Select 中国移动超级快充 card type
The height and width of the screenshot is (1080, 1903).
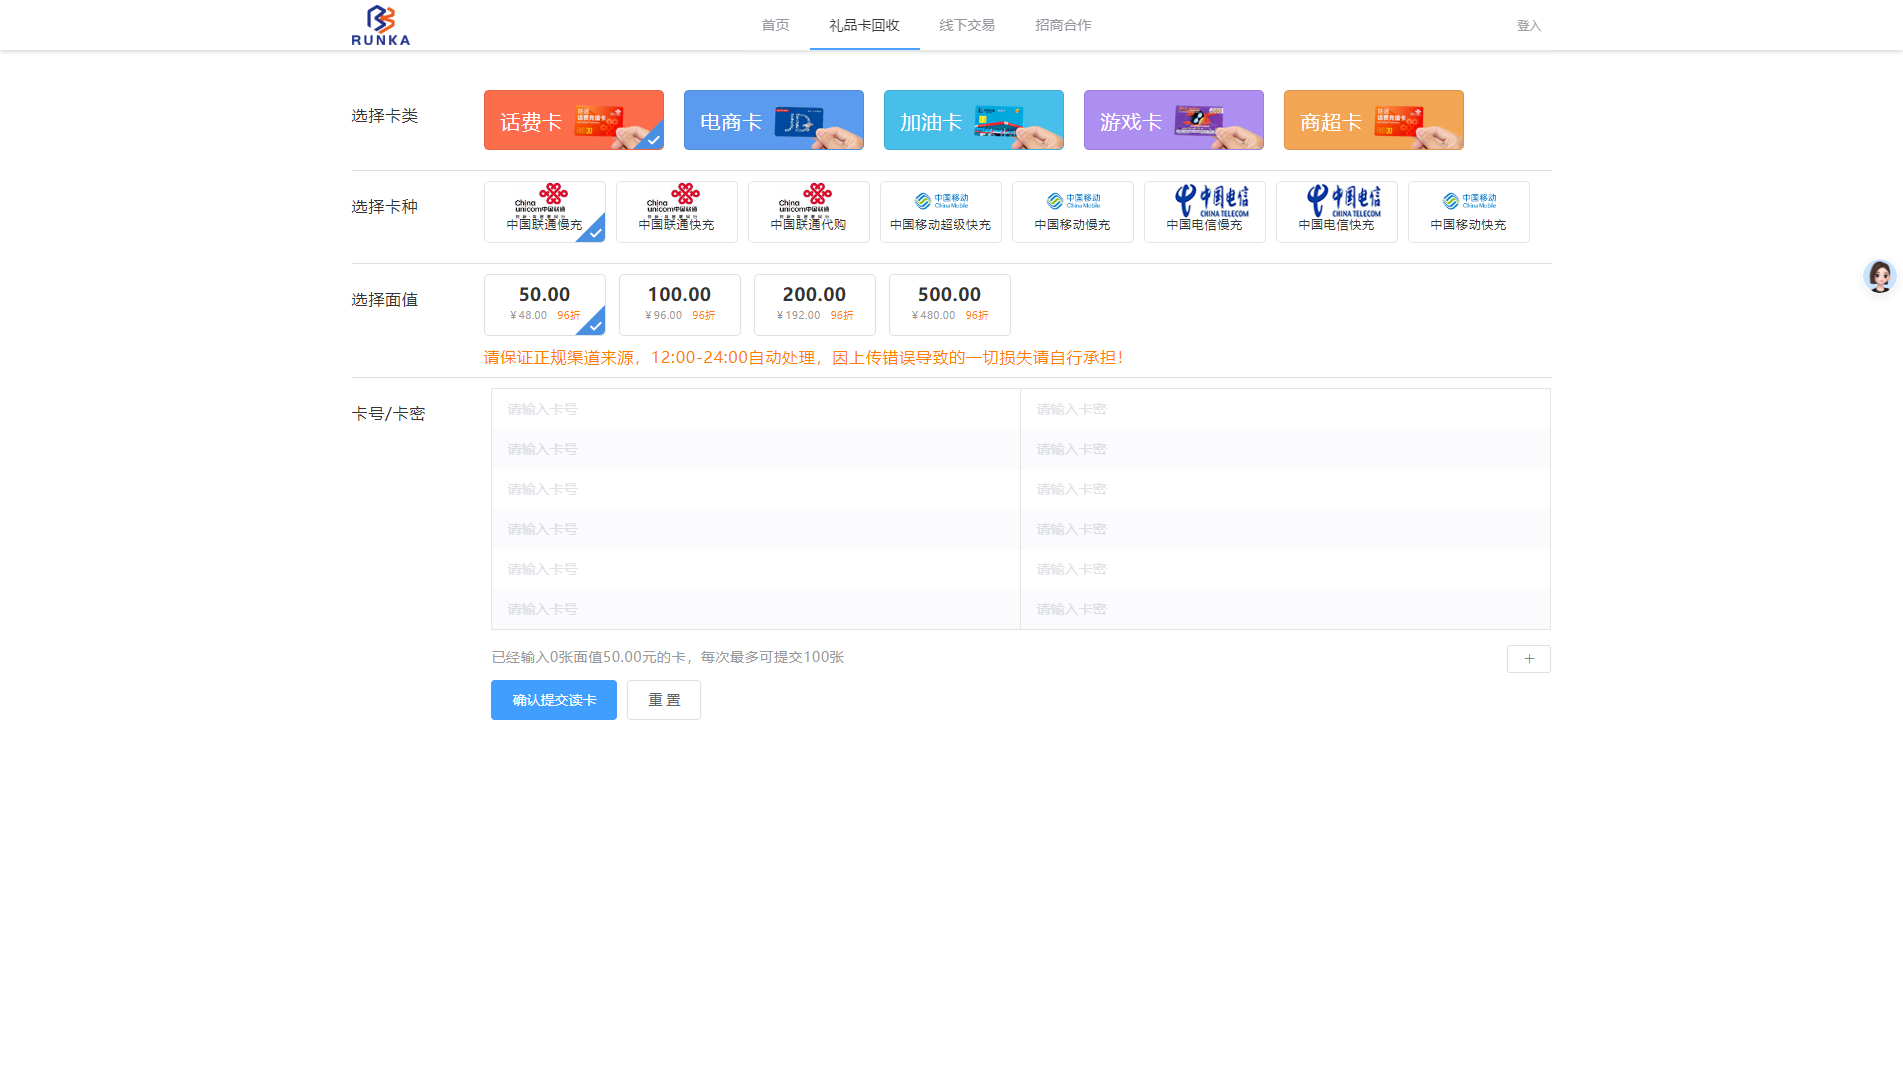tap(940, 212)
